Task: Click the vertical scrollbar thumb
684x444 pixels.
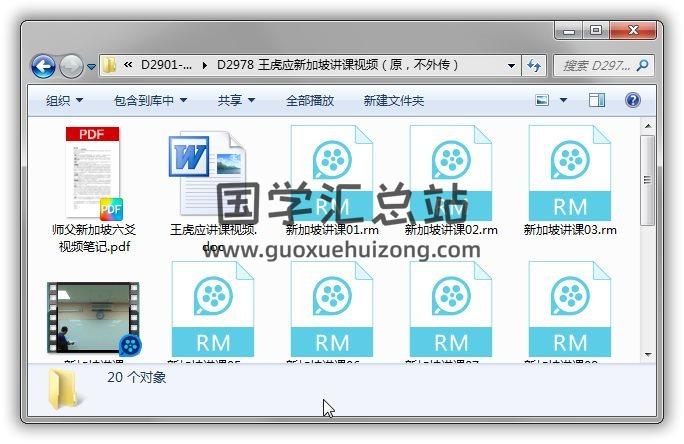Action: tap(648, 180)
